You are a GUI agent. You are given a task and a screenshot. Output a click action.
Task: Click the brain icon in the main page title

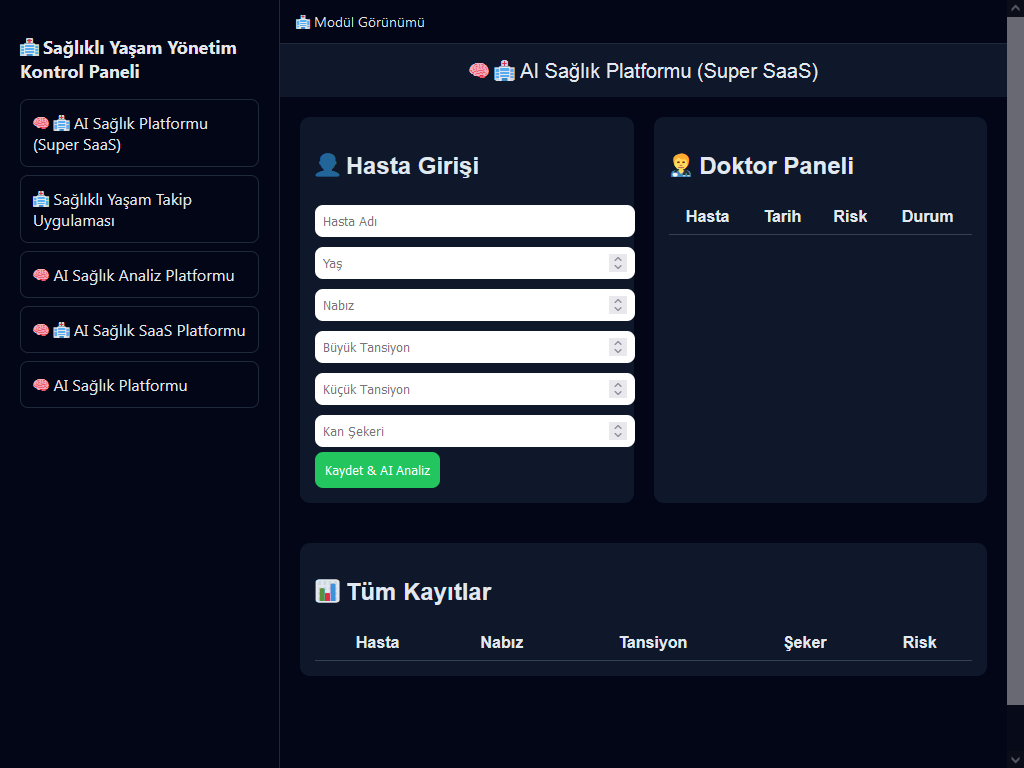coord(479,71)
